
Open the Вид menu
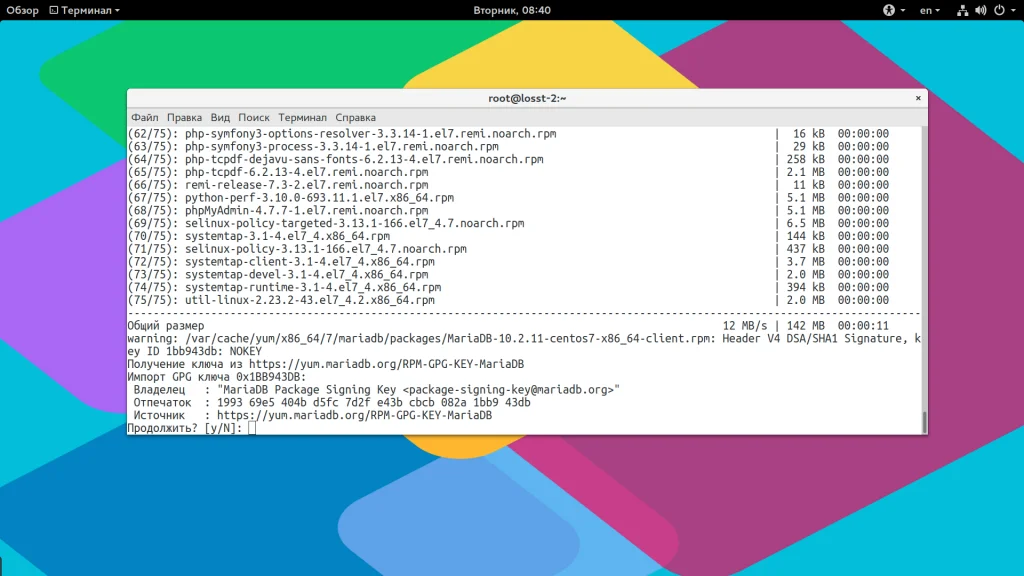click(220, 118)
